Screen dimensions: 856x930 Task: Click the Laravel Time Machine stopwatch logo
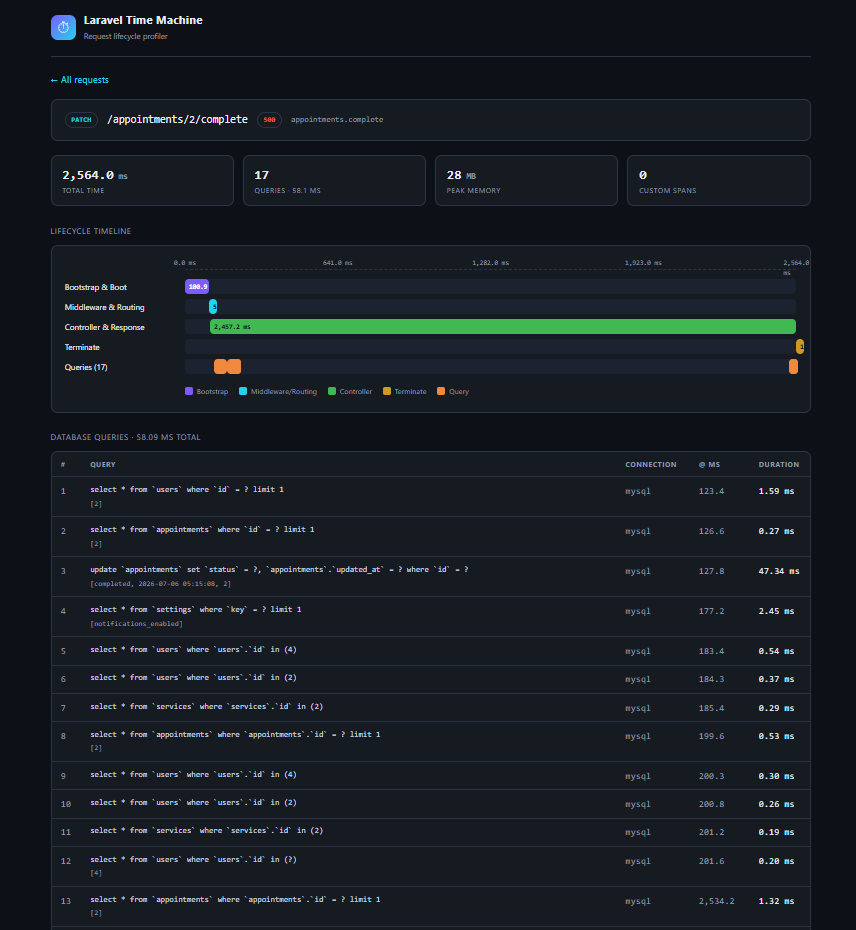pos(63,27)
